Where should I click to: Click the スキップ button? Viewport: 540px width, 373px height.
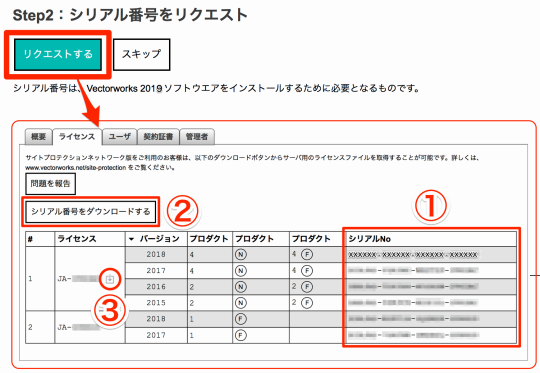pos(142,54)
